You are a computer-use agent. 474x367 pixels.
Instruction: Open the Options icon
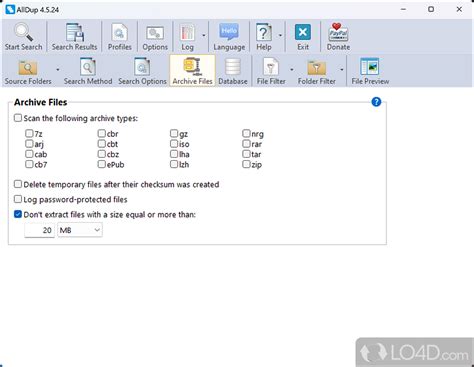click(155, 33)
